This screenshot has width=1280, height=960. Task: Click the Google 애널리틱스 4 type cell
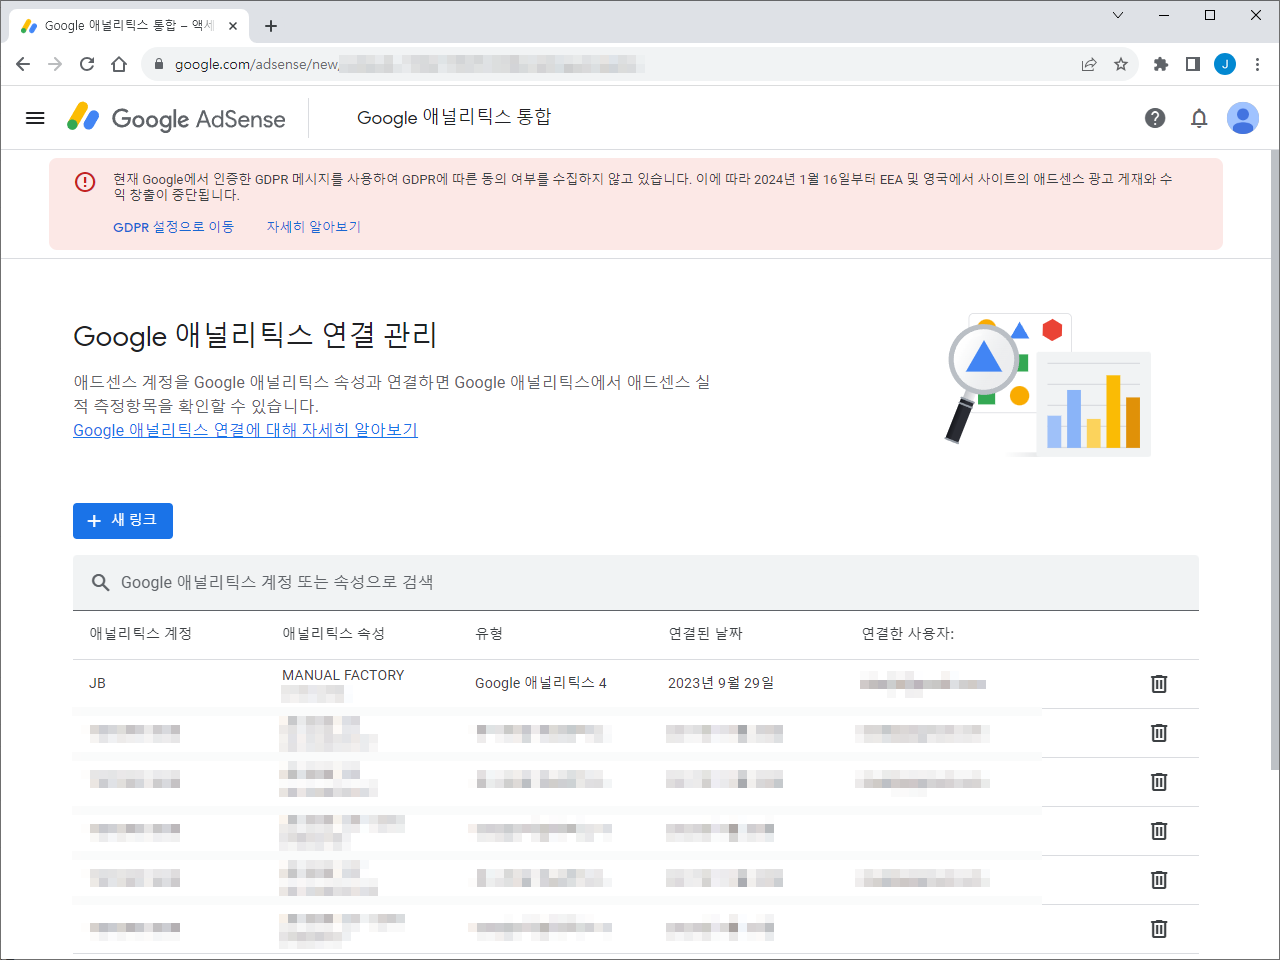pyautogui.click(x=541, y=684)
